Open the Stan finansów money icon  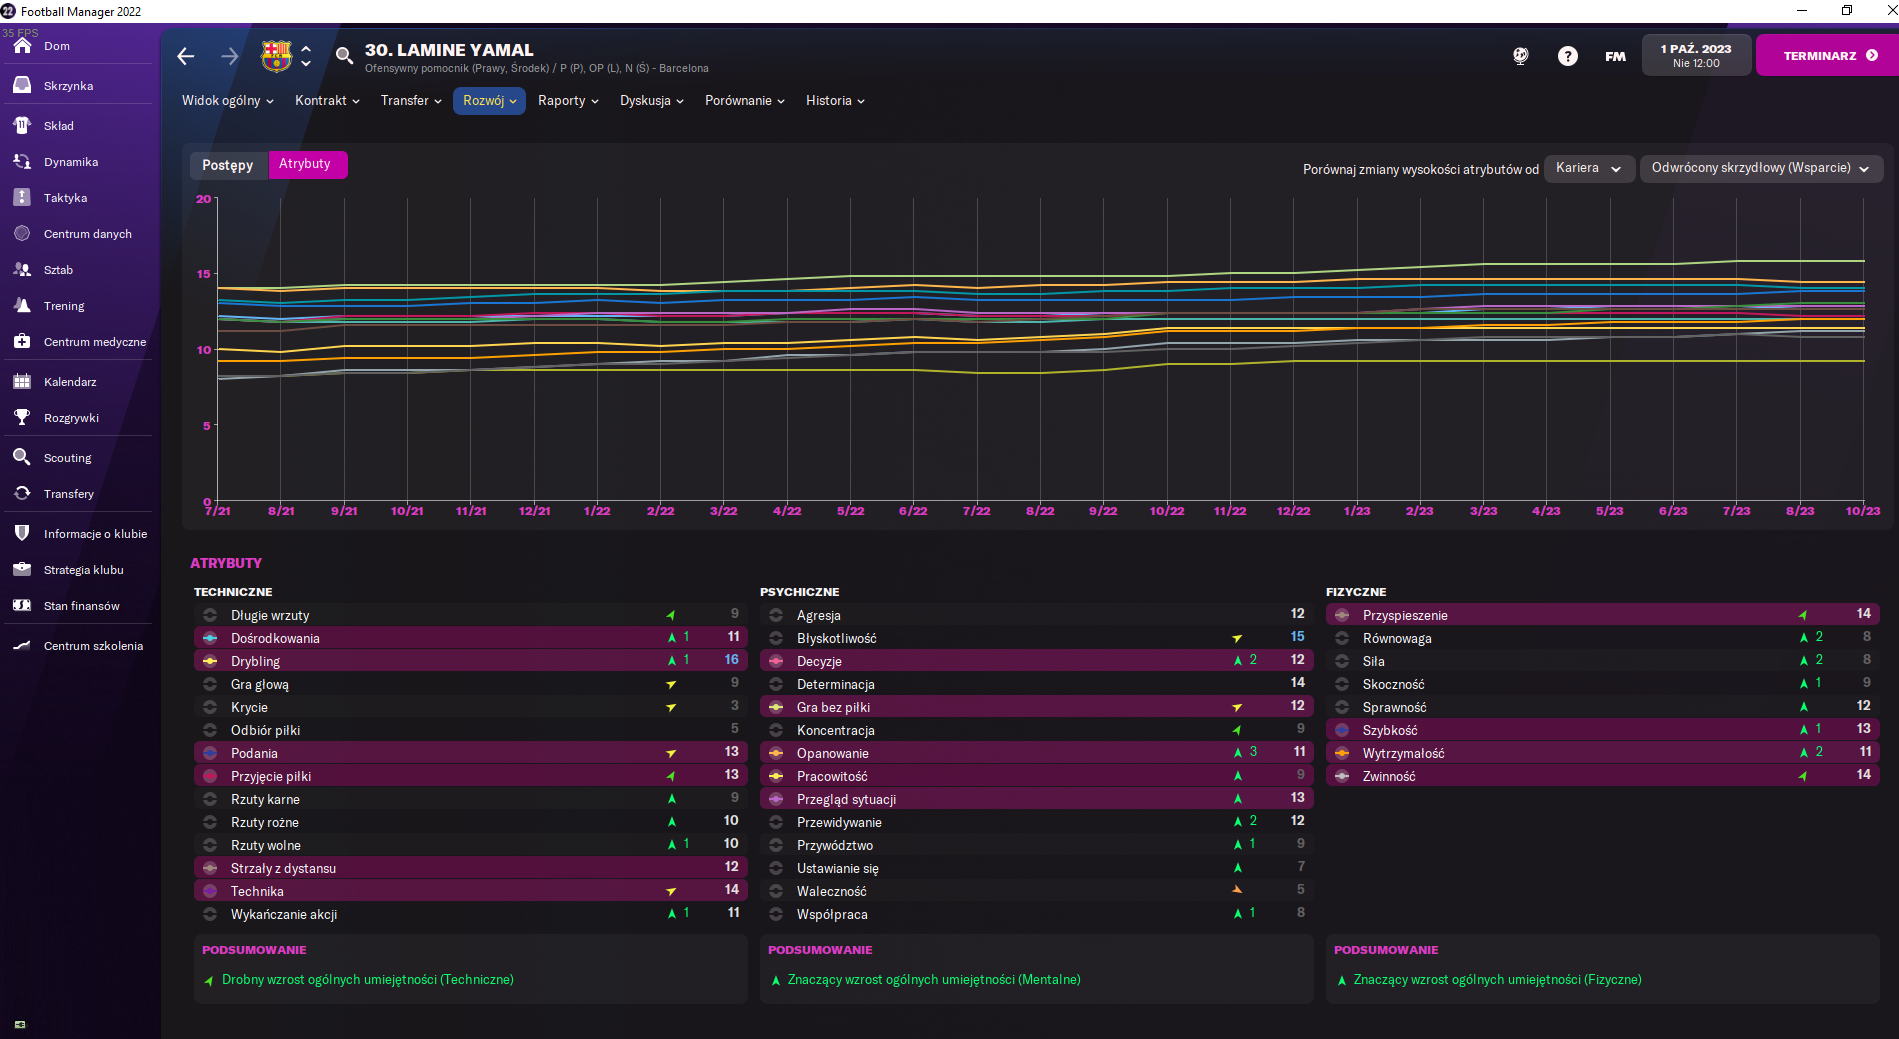click(x=22, y=606)
